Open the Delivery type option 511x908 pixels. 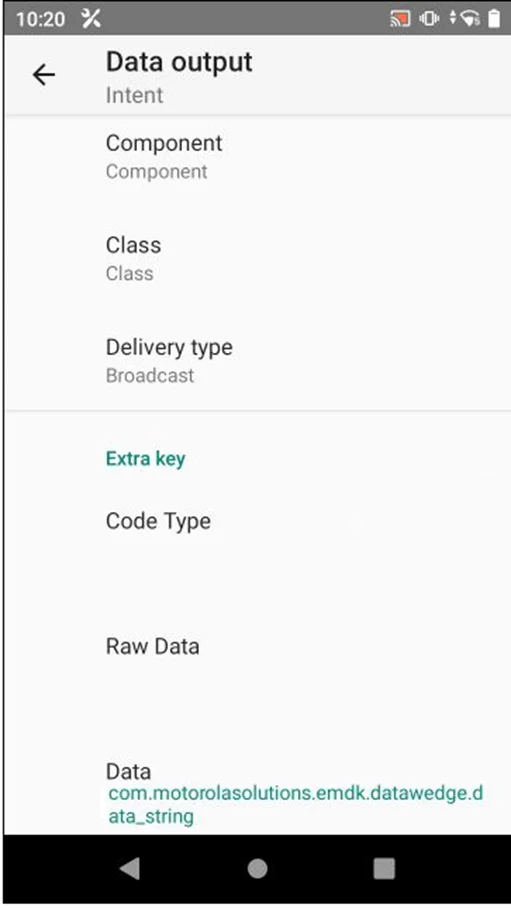(x=257, y=361)
